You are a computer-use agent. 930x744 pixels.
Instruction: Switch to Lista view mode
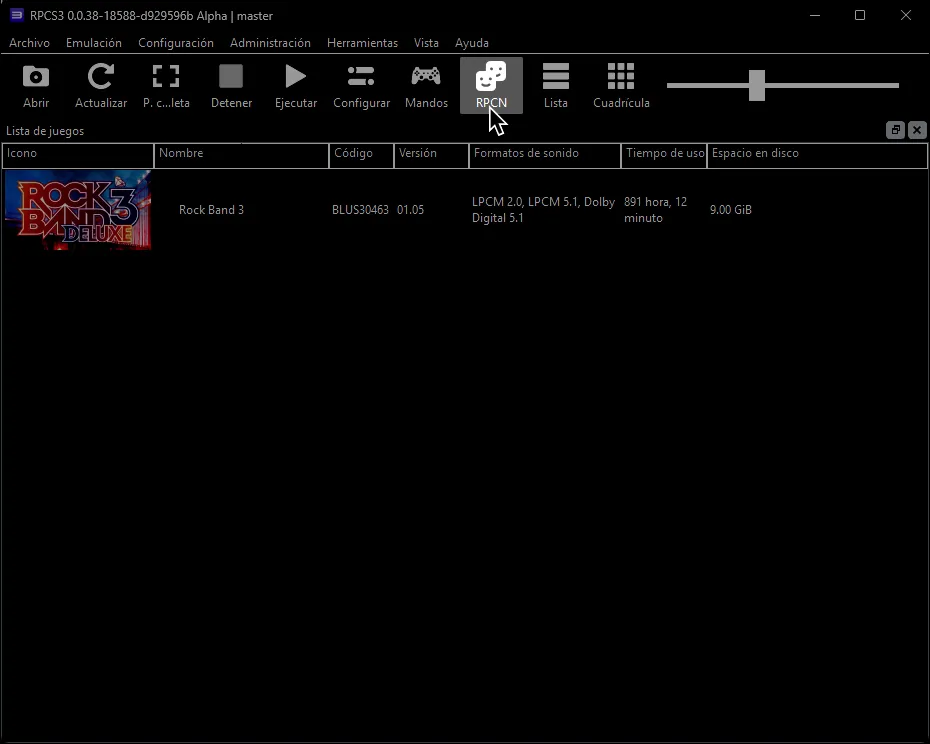coord(555,84)
